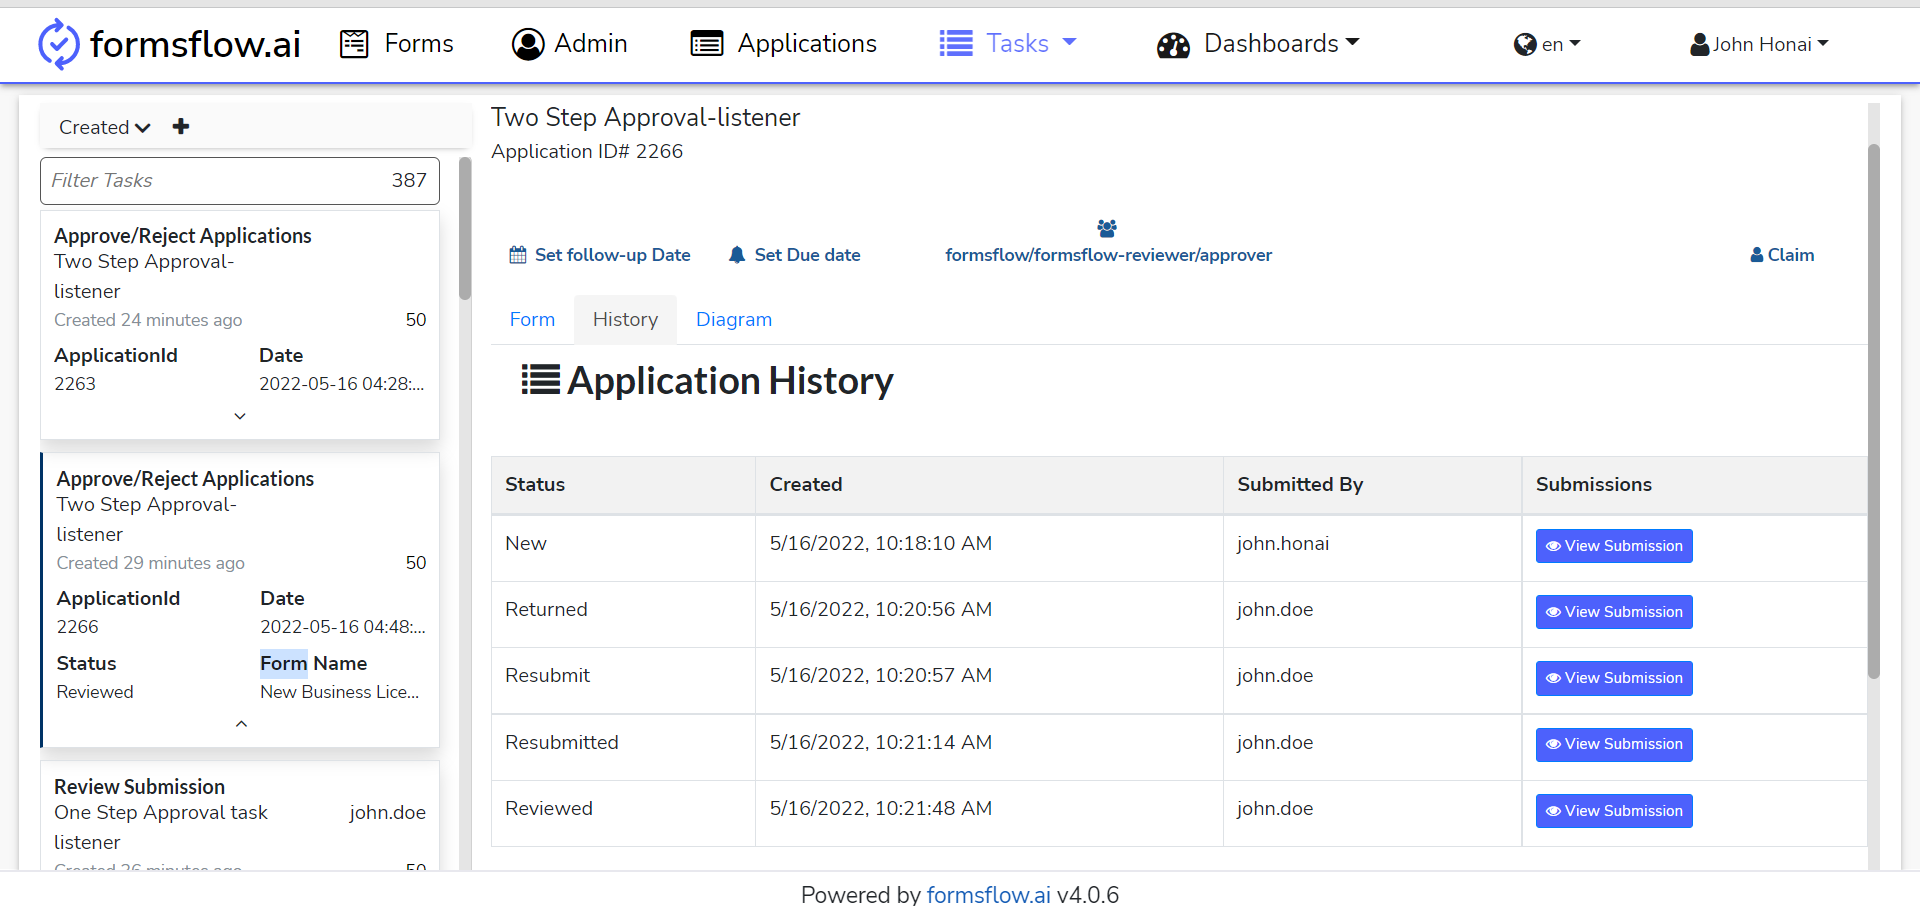
Task: Click the Filter Tasks input field
Action: click(x=240, y=181)
